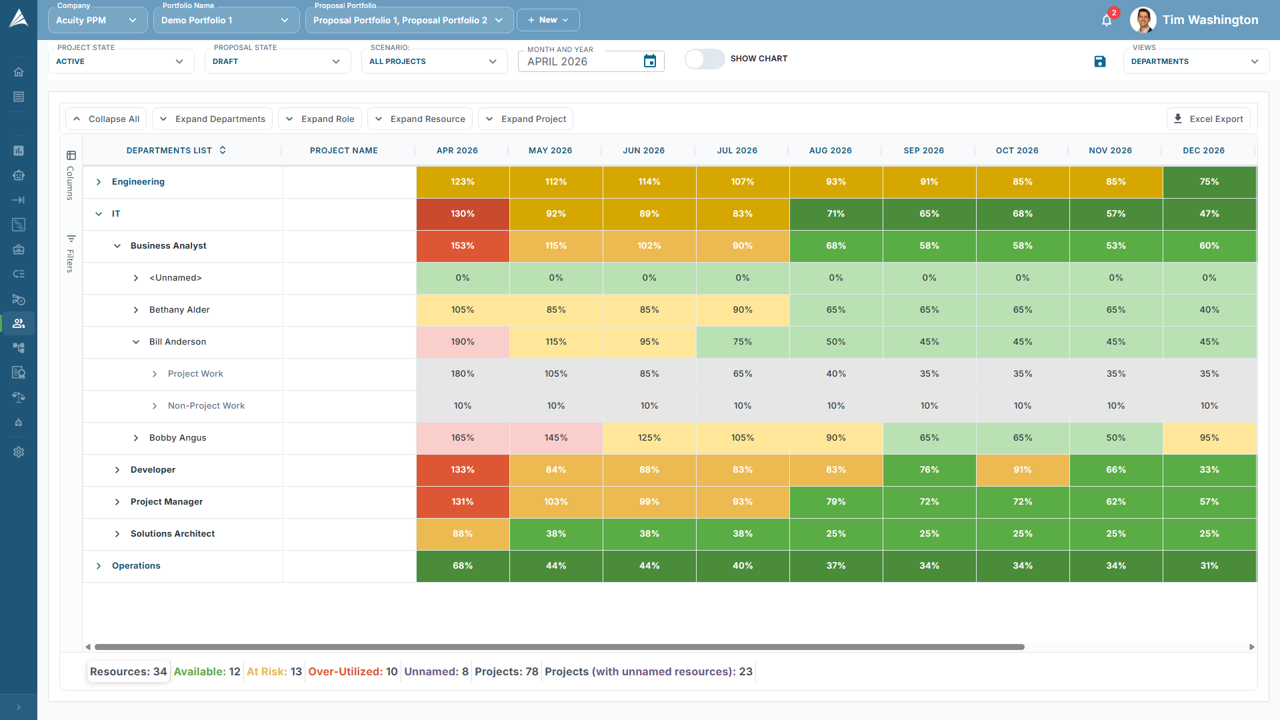Expand the left sidebar navigation arrow
The image size is (1280, 720).
(x=18, y=707)
